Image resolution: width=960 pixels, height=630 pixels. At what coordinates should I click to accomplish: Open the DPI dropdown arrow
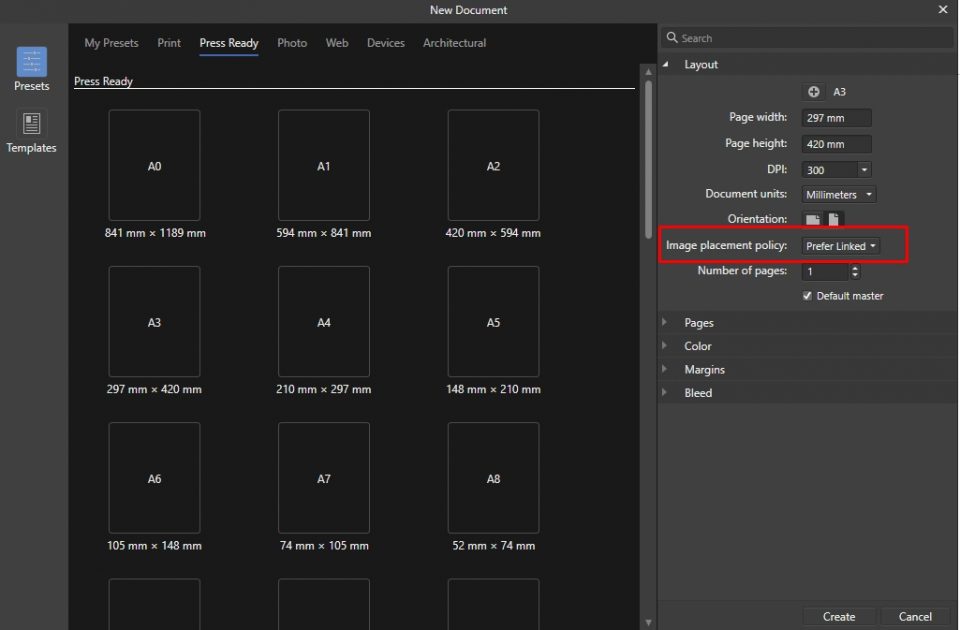[x=864, y=170]
